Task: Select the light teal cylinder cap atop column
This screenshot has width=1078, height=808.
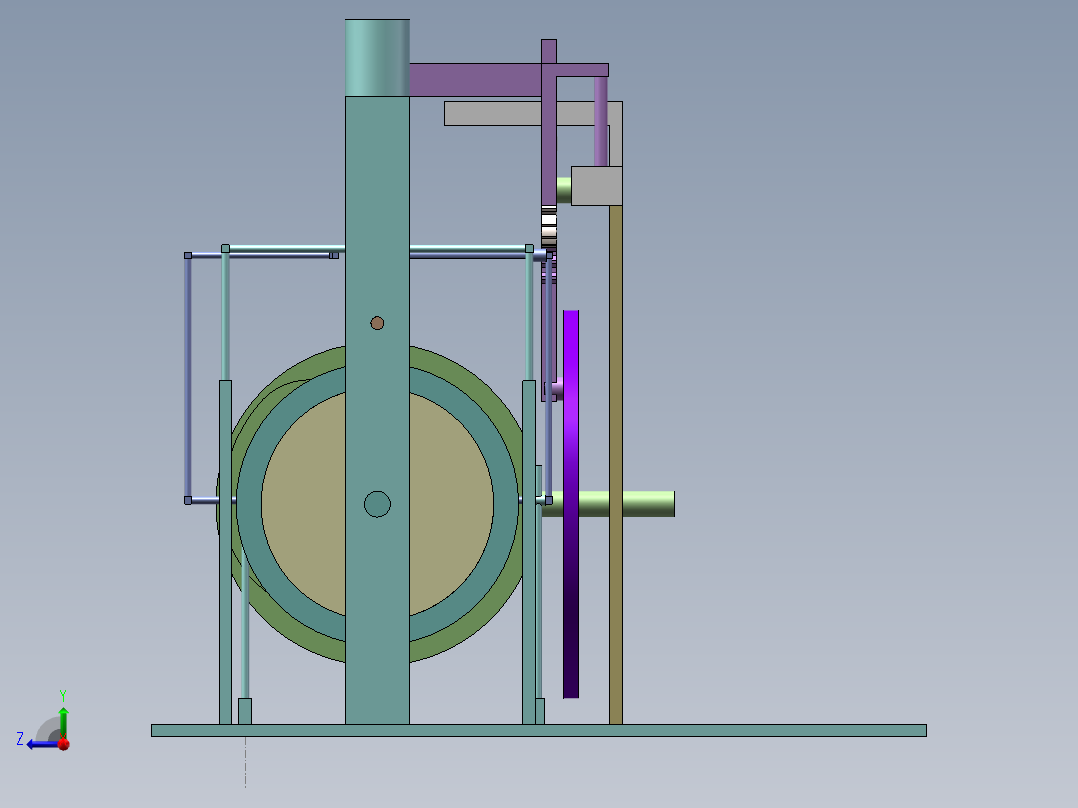Action: pyautogui.click(x=377, y=58)
